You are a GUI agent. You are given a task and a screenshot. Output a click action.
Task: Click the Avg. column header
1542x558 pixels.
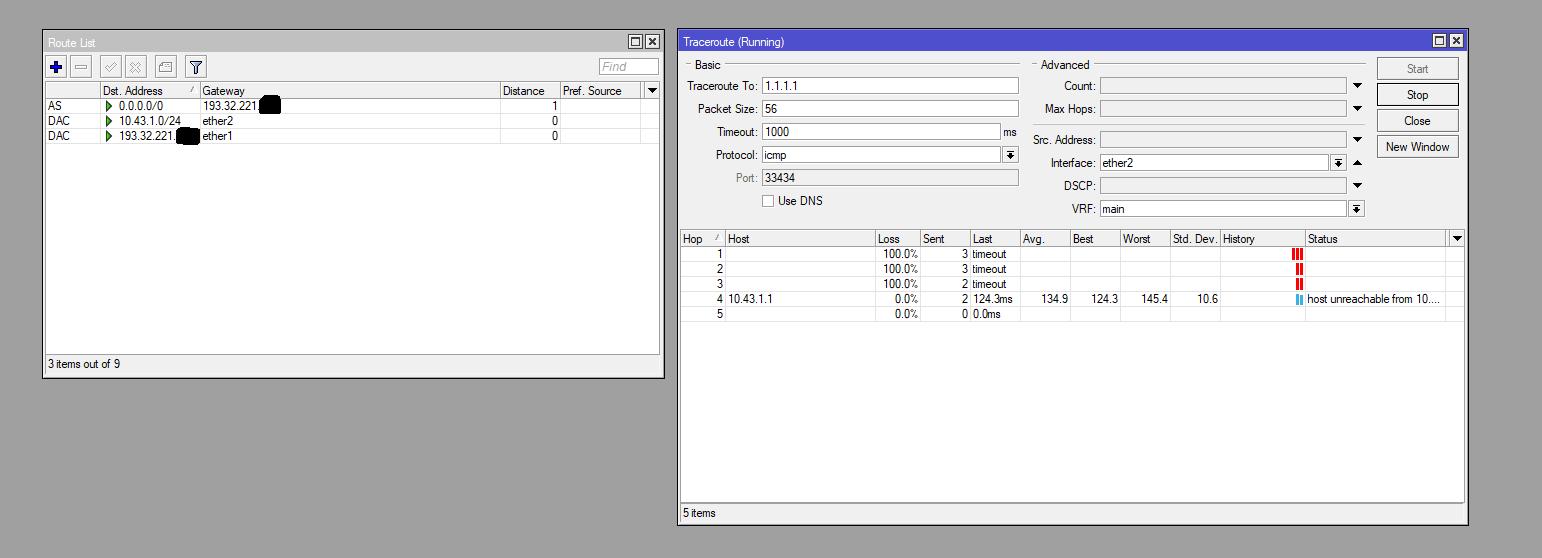point(1045,238)
